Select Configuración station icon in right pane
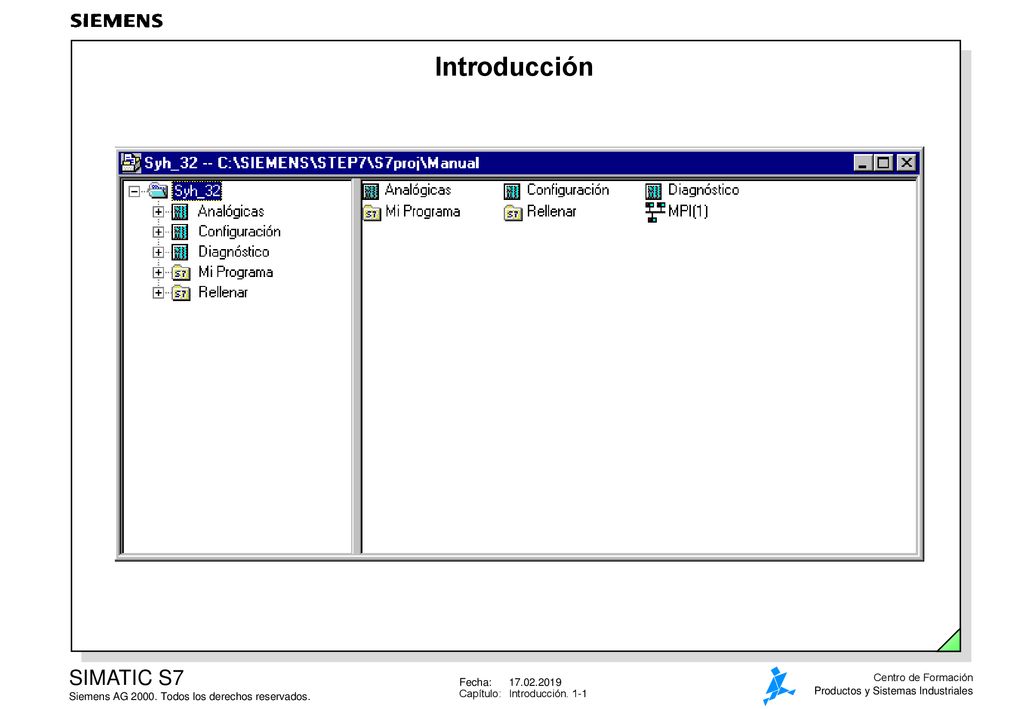 coord(512,191)
